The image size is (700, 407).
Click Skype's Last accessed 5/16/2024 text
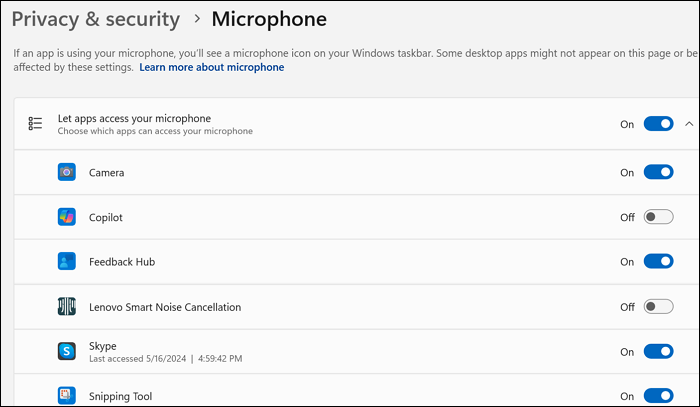(166, 359)
